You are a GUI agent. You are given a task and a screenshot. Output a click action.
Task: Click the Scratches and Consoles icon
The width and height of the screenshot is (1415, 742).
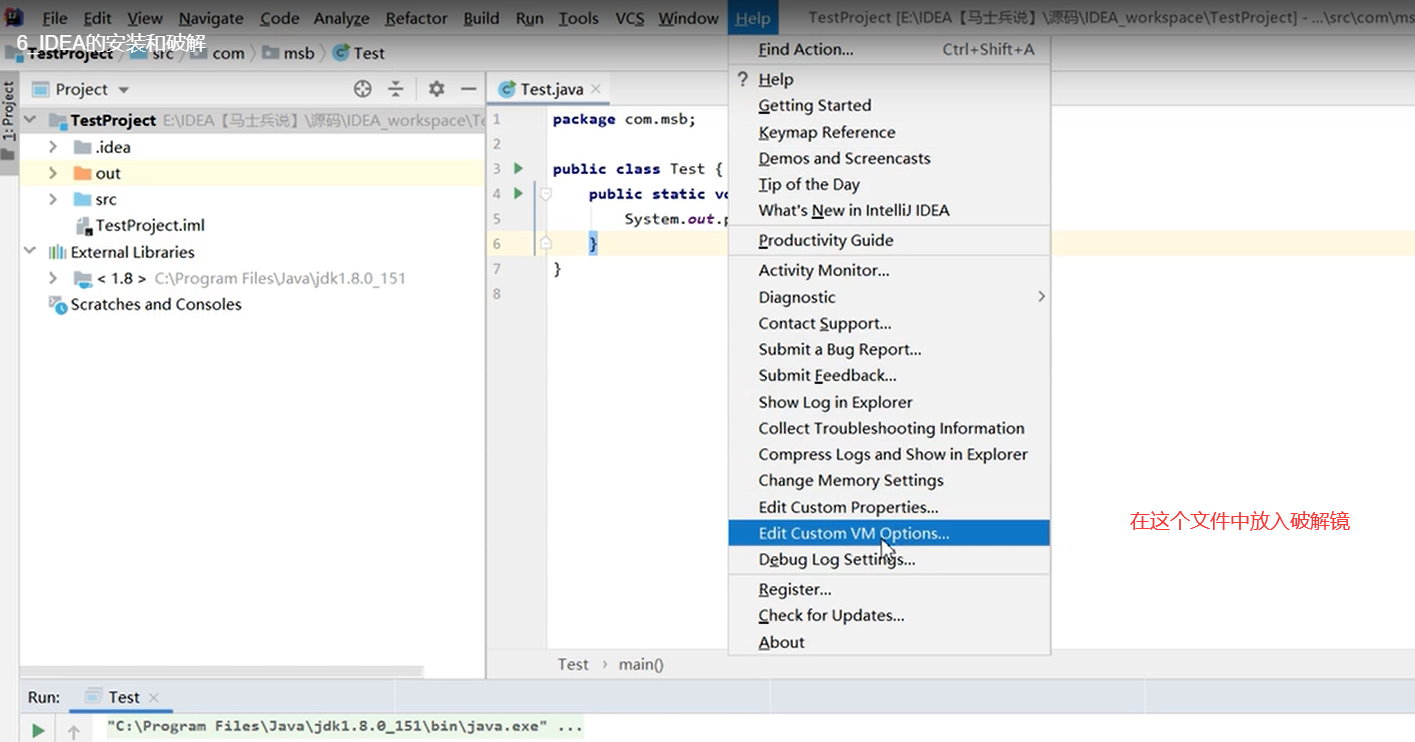(x=57, y=304)
